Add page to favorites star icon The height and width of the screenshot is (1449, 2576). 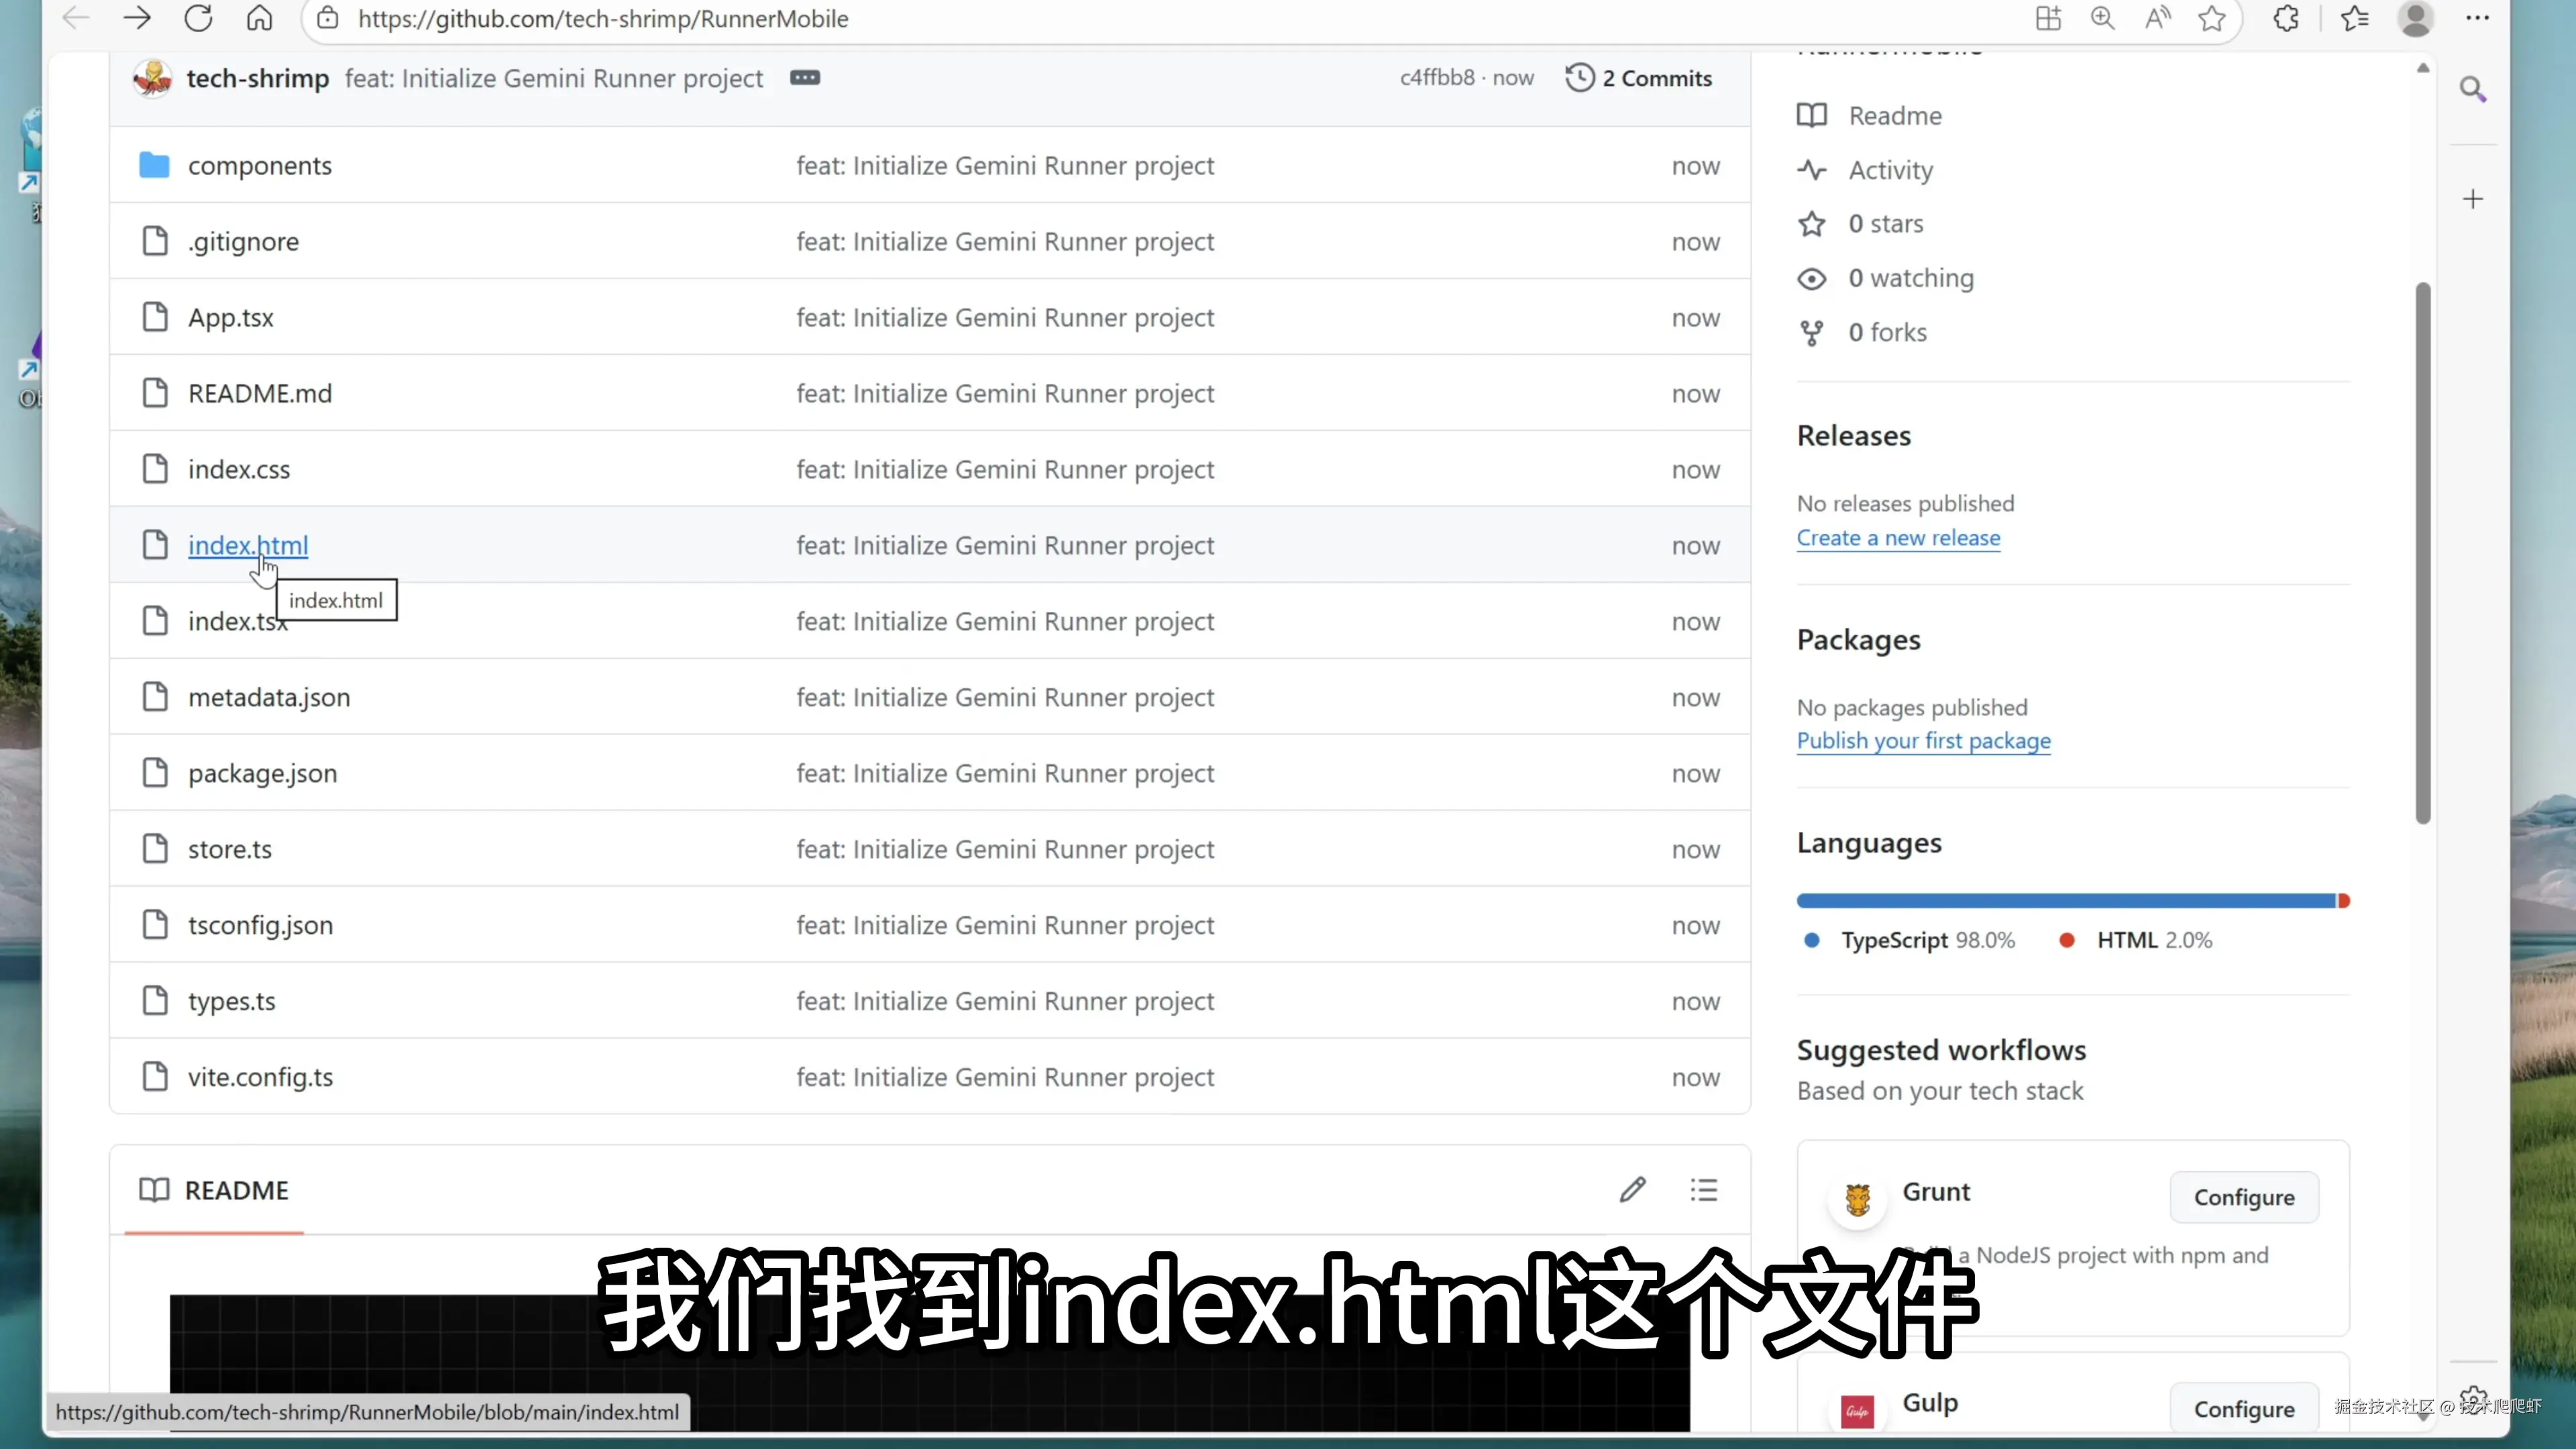pos(2212,18)
